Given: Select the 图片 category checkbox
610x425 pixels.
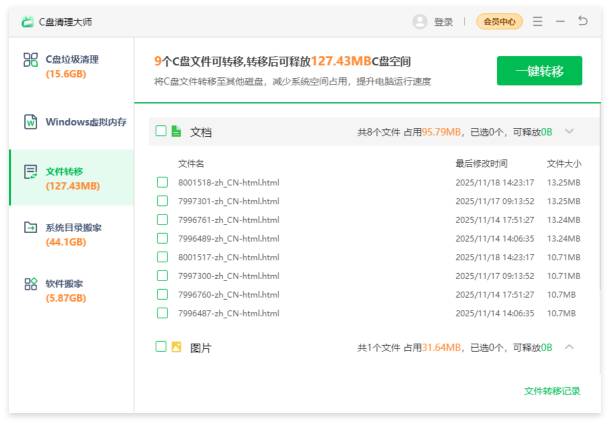Looking at the screenshot, I should (x=159, y=347).
